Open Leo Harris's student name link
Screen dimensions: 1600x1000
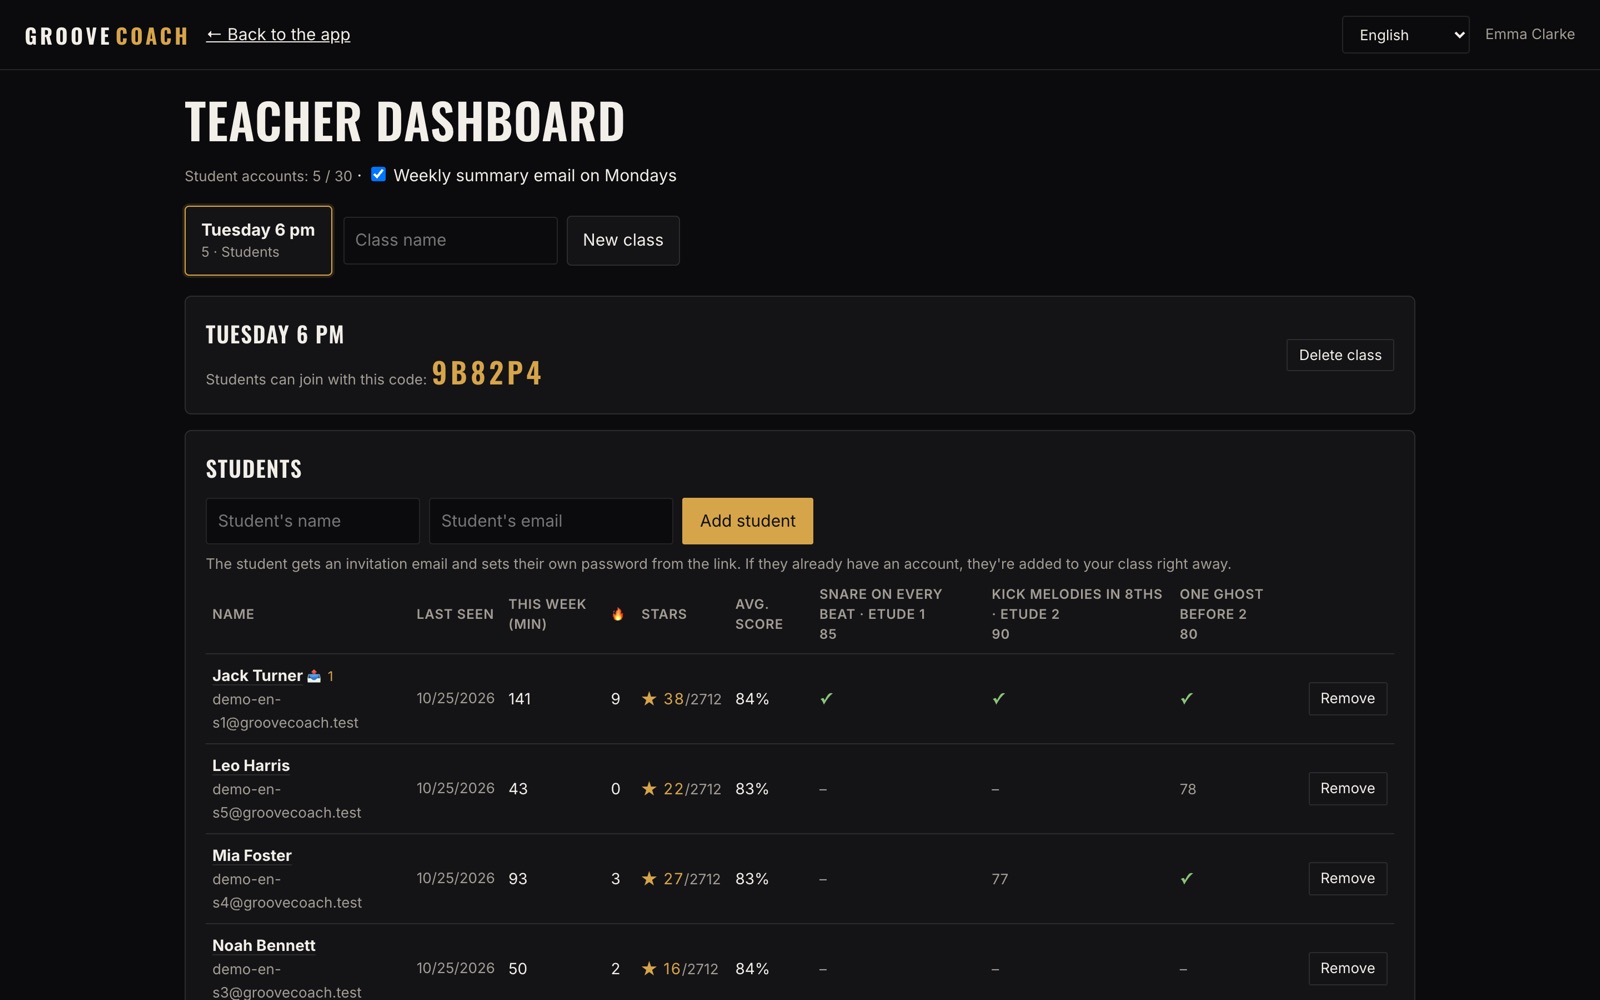tap(251, 766)
